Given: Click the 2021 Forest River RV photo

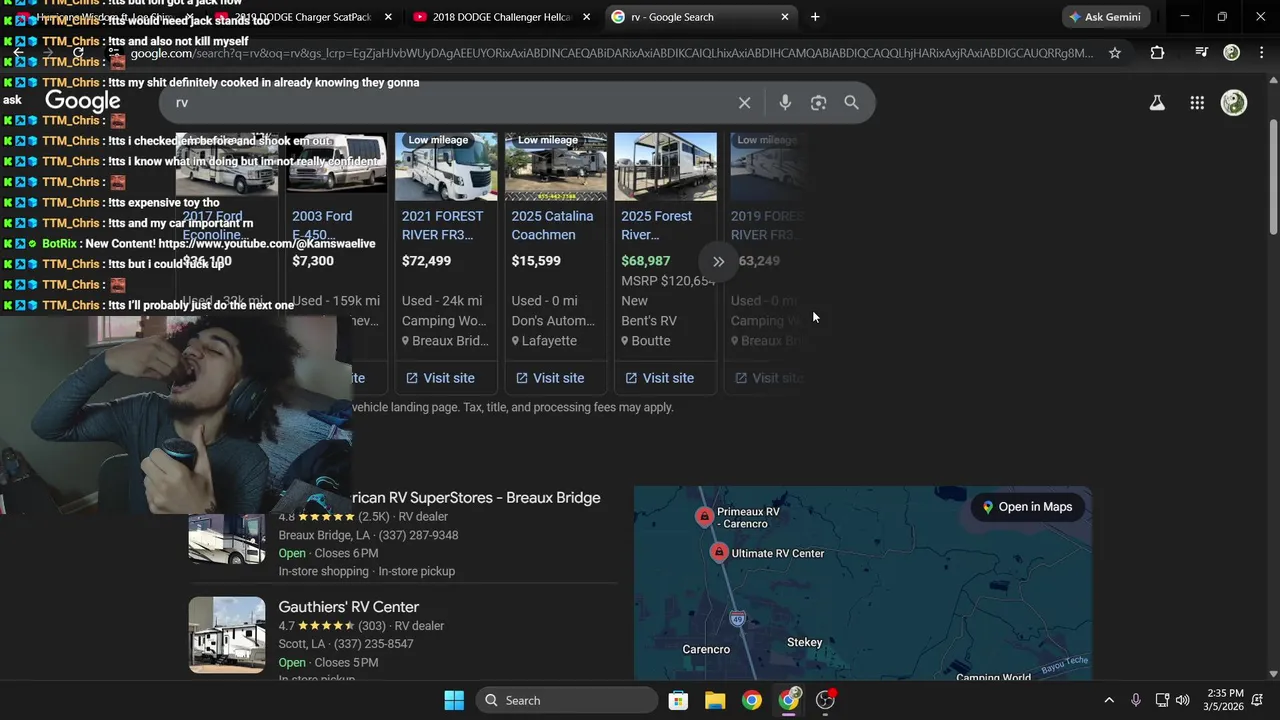Looking at the screenshot, I should tap(446, 167).
